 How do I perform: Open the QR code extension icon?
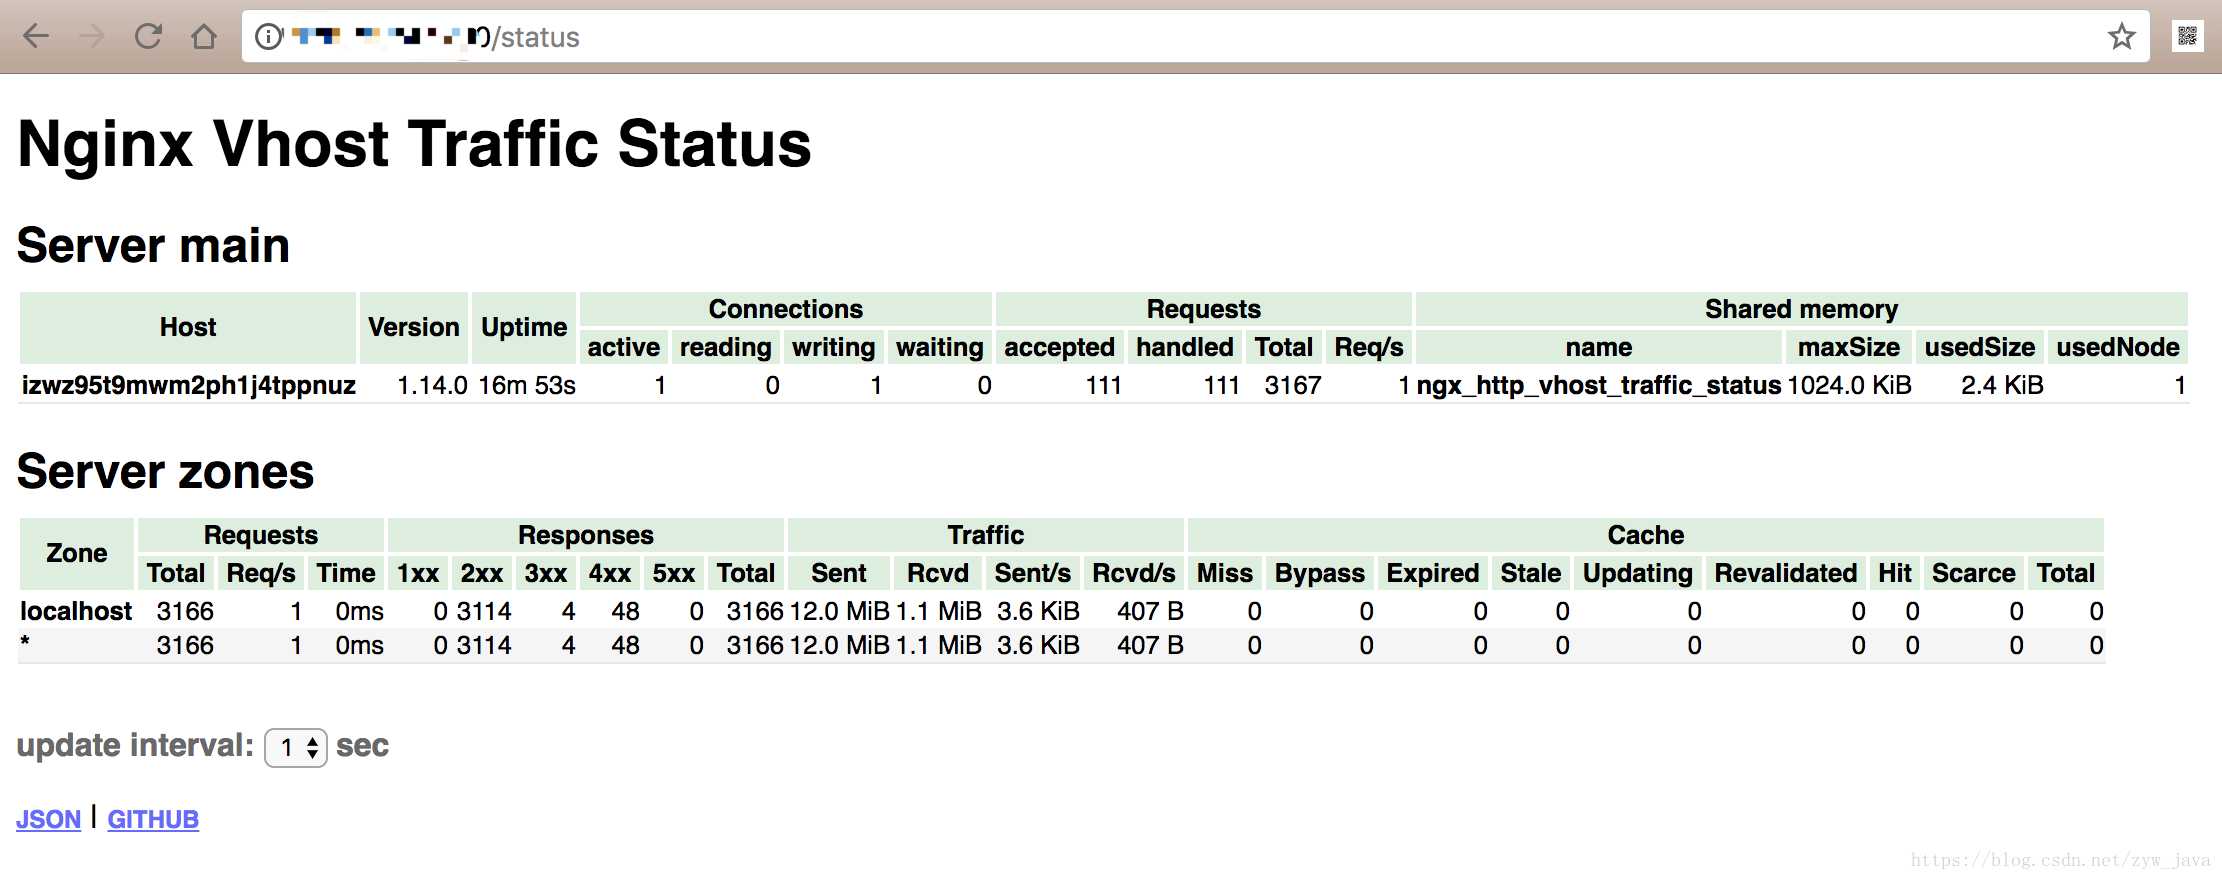(2187, 37)
